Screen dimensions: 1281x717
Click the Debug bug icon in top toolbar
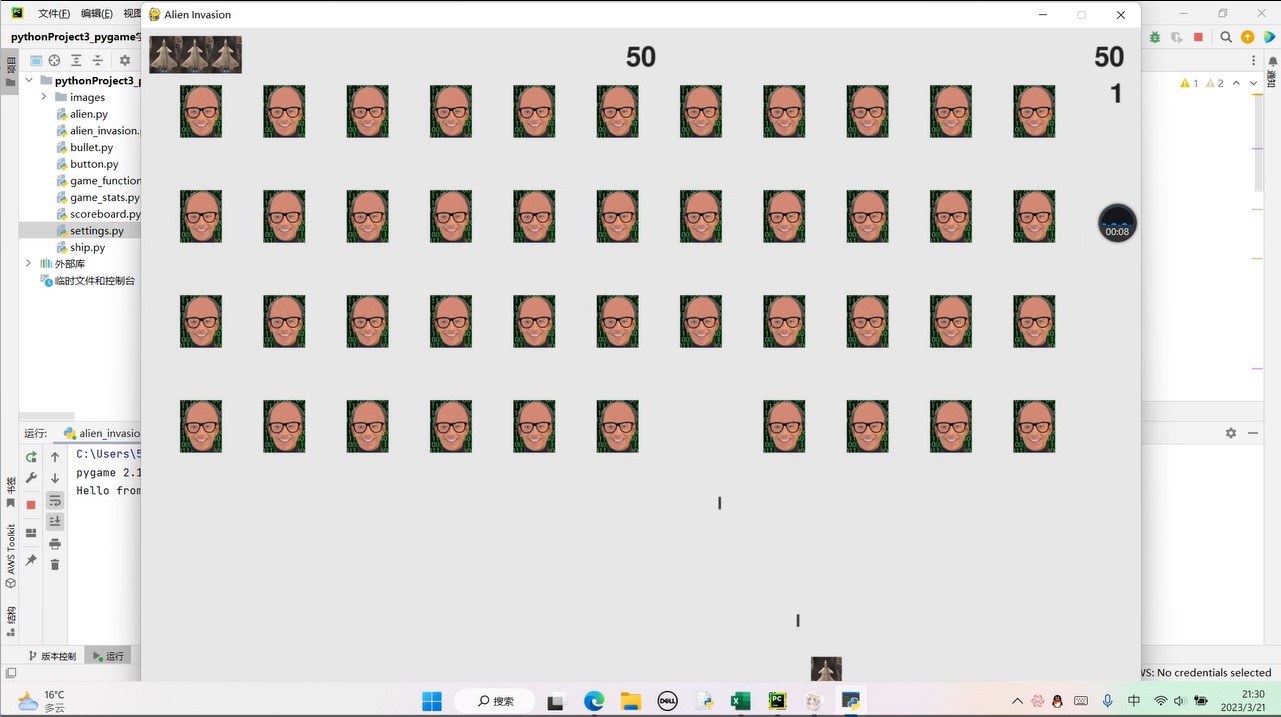coord(1155,37)
